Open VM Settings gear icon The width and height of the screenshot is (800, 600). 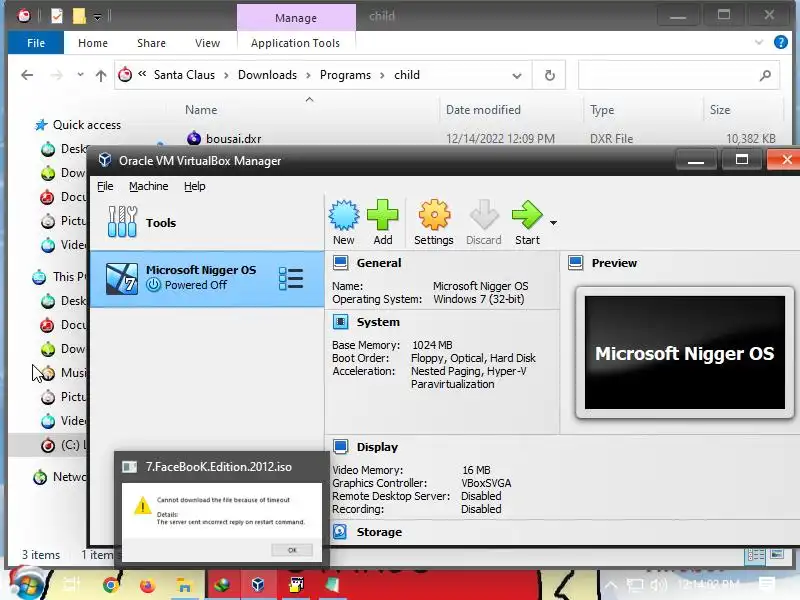[x=434, y=216]
